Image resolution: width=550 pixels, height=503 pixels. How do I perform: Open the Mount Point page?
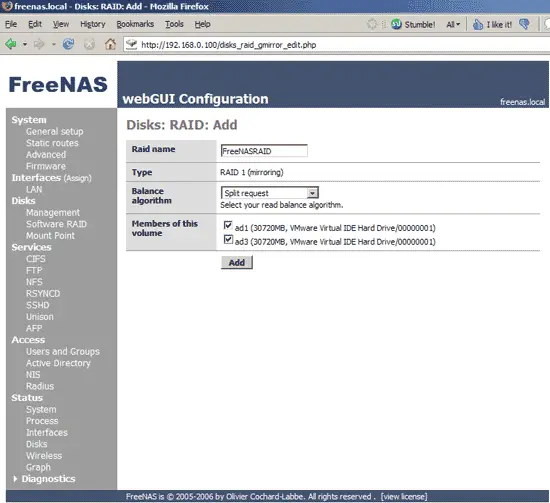(x=50, y=236)
